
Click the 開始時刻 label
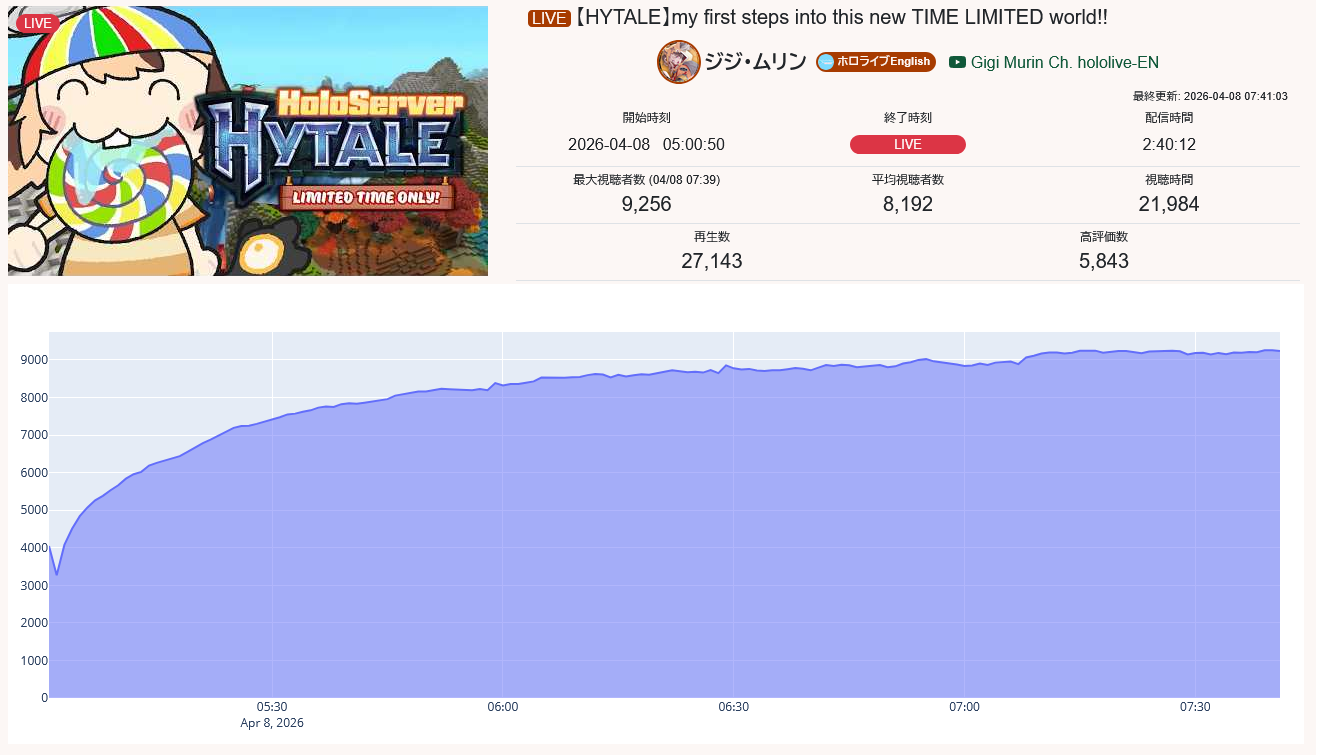pos(646,118)
